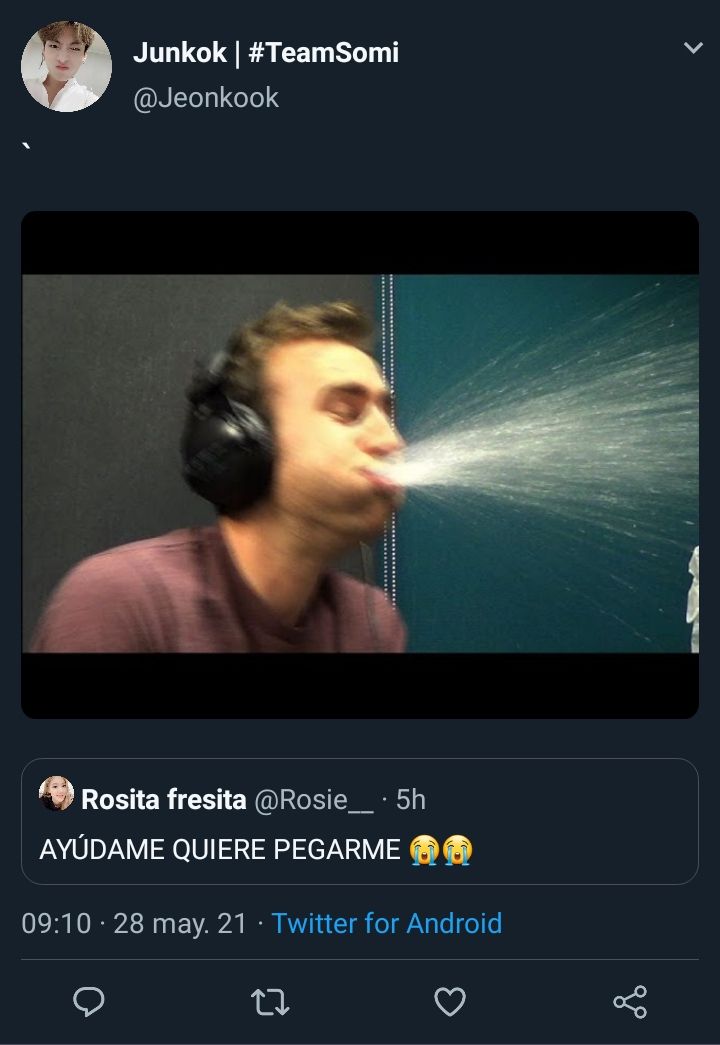Viewport: 720px width, 1045px height.
Task: Click the 5h time on quoted tweet
Action: point(411,799)
